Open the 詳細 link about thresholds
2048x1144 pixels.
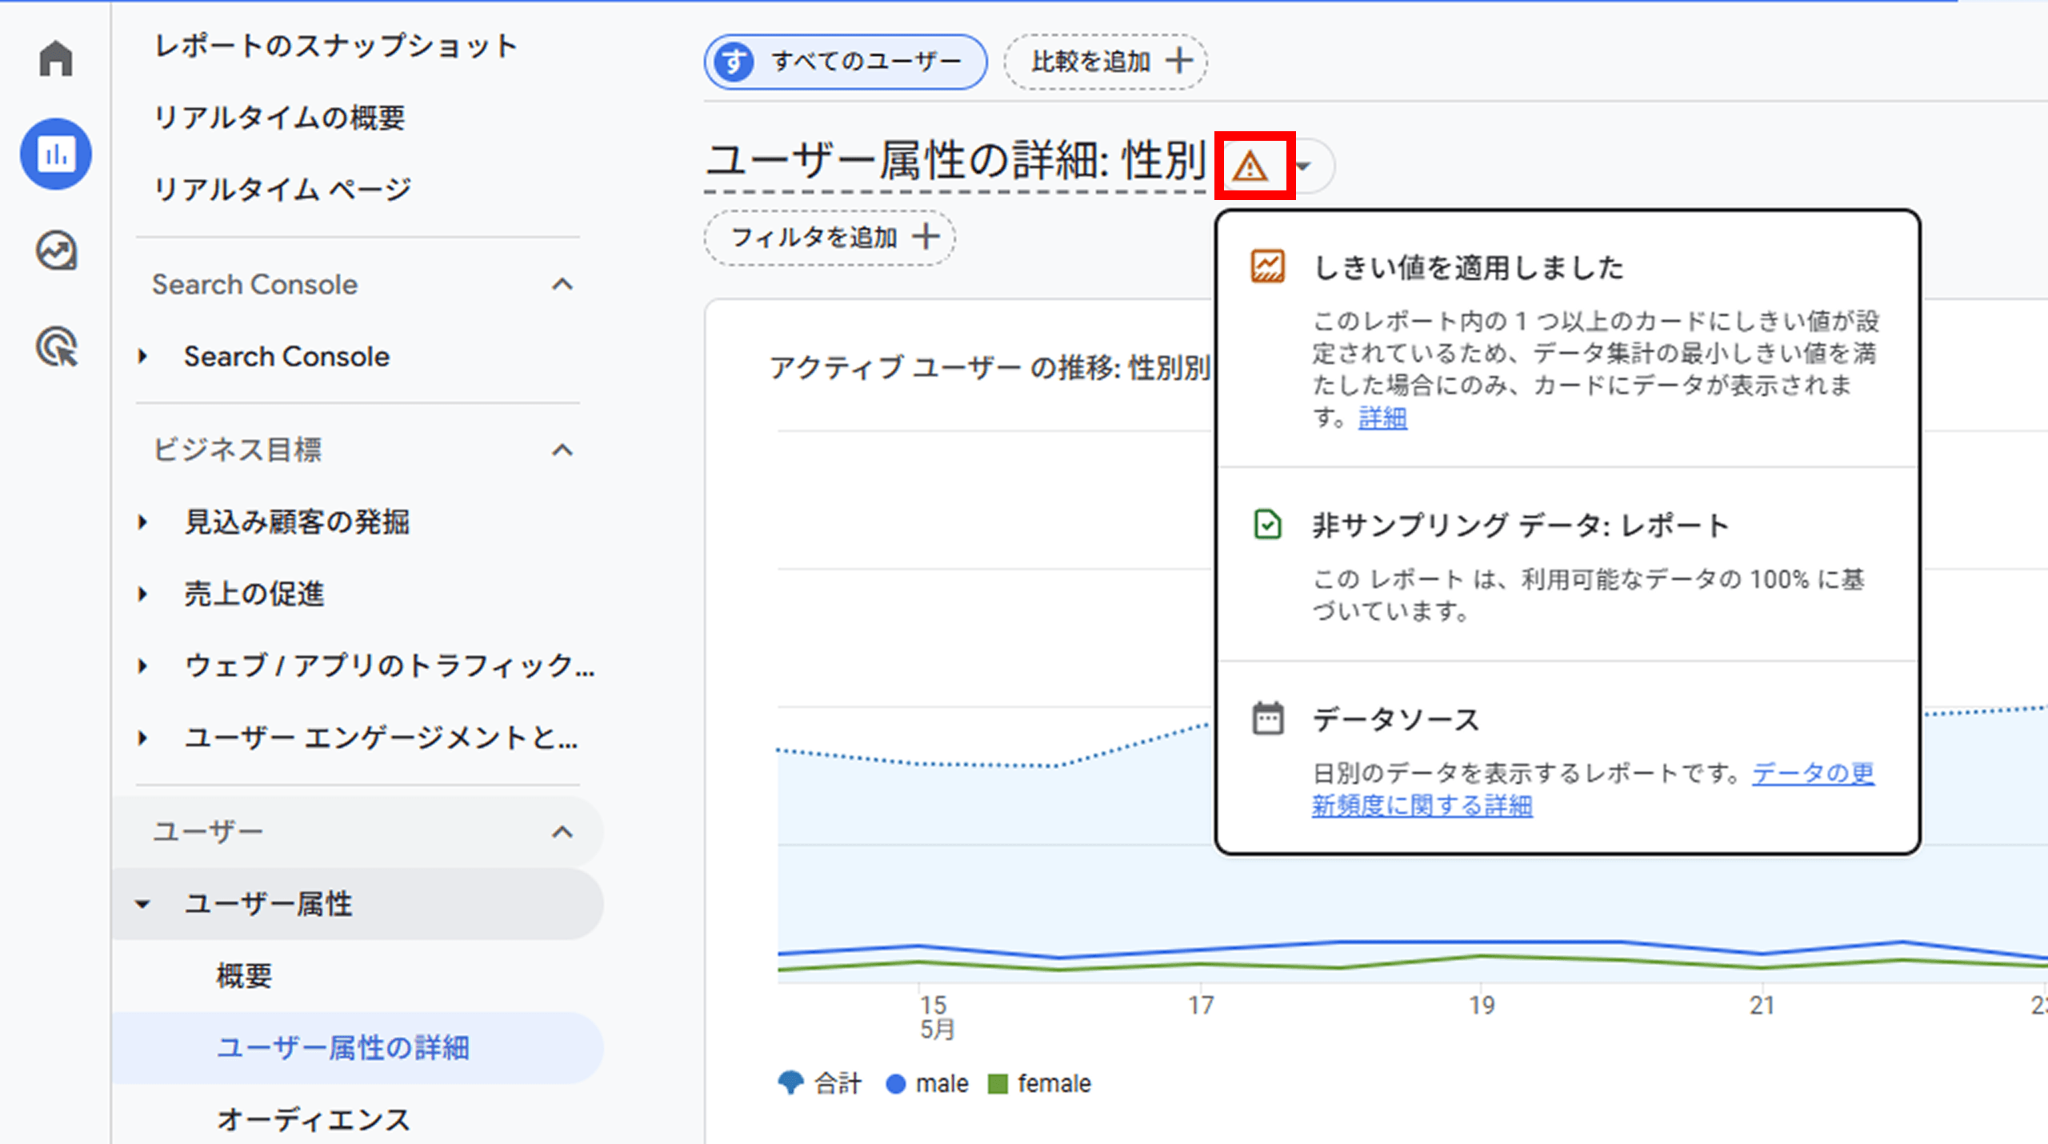[x=1382, y=417]
